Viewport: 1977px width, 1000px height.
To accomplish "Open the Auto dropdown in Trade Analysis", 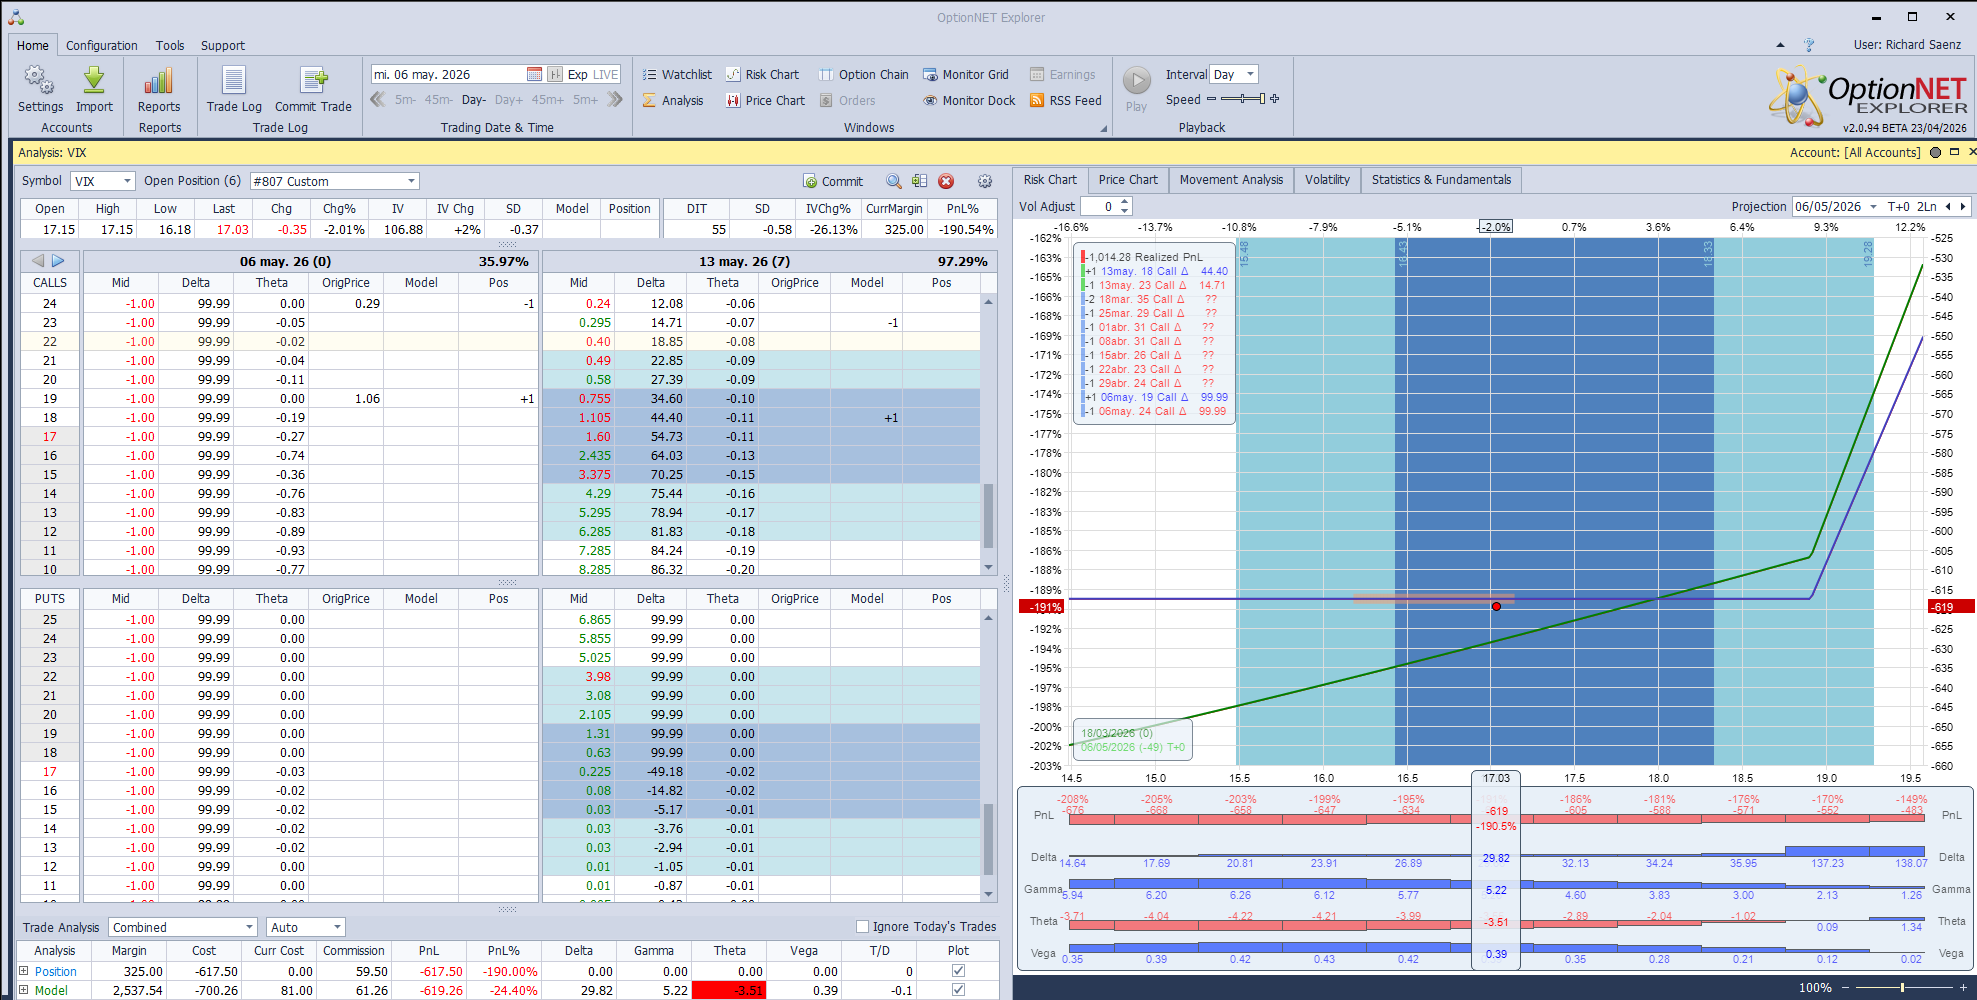I will click(337, 927).
